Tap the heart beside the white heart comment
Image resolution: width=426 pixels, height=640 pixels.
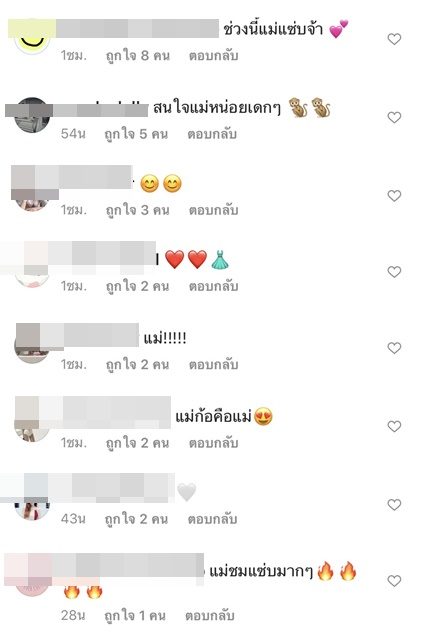[394, 505]
